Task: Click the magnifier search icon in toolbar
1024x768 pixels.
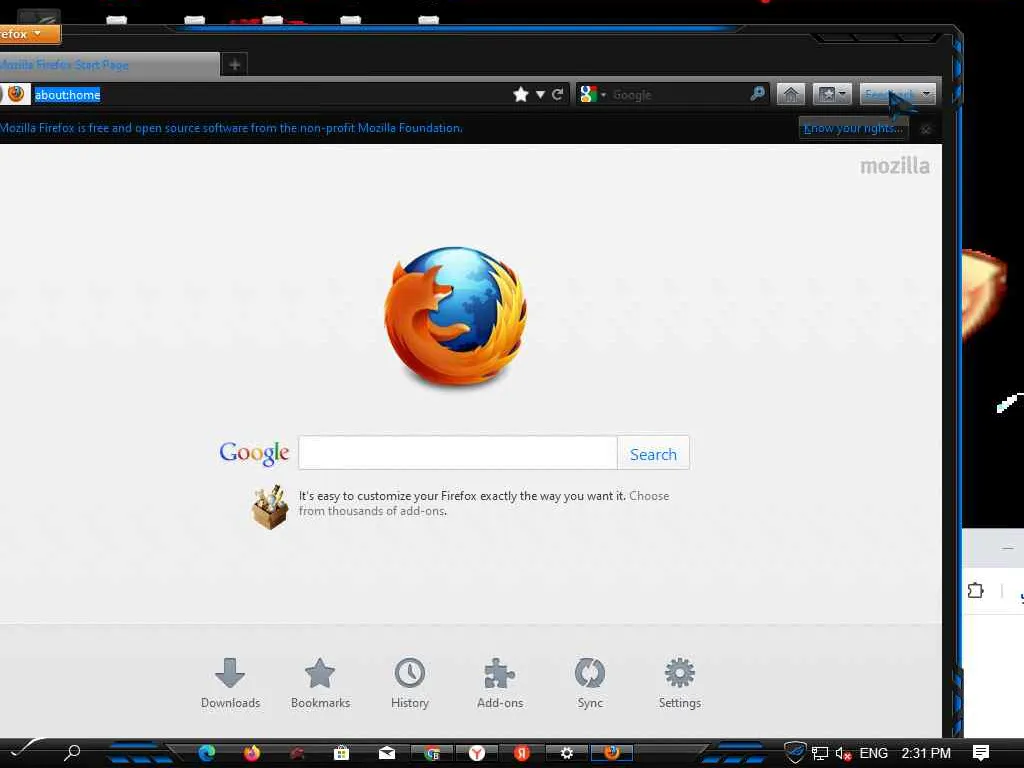Action: click(758, 94)
